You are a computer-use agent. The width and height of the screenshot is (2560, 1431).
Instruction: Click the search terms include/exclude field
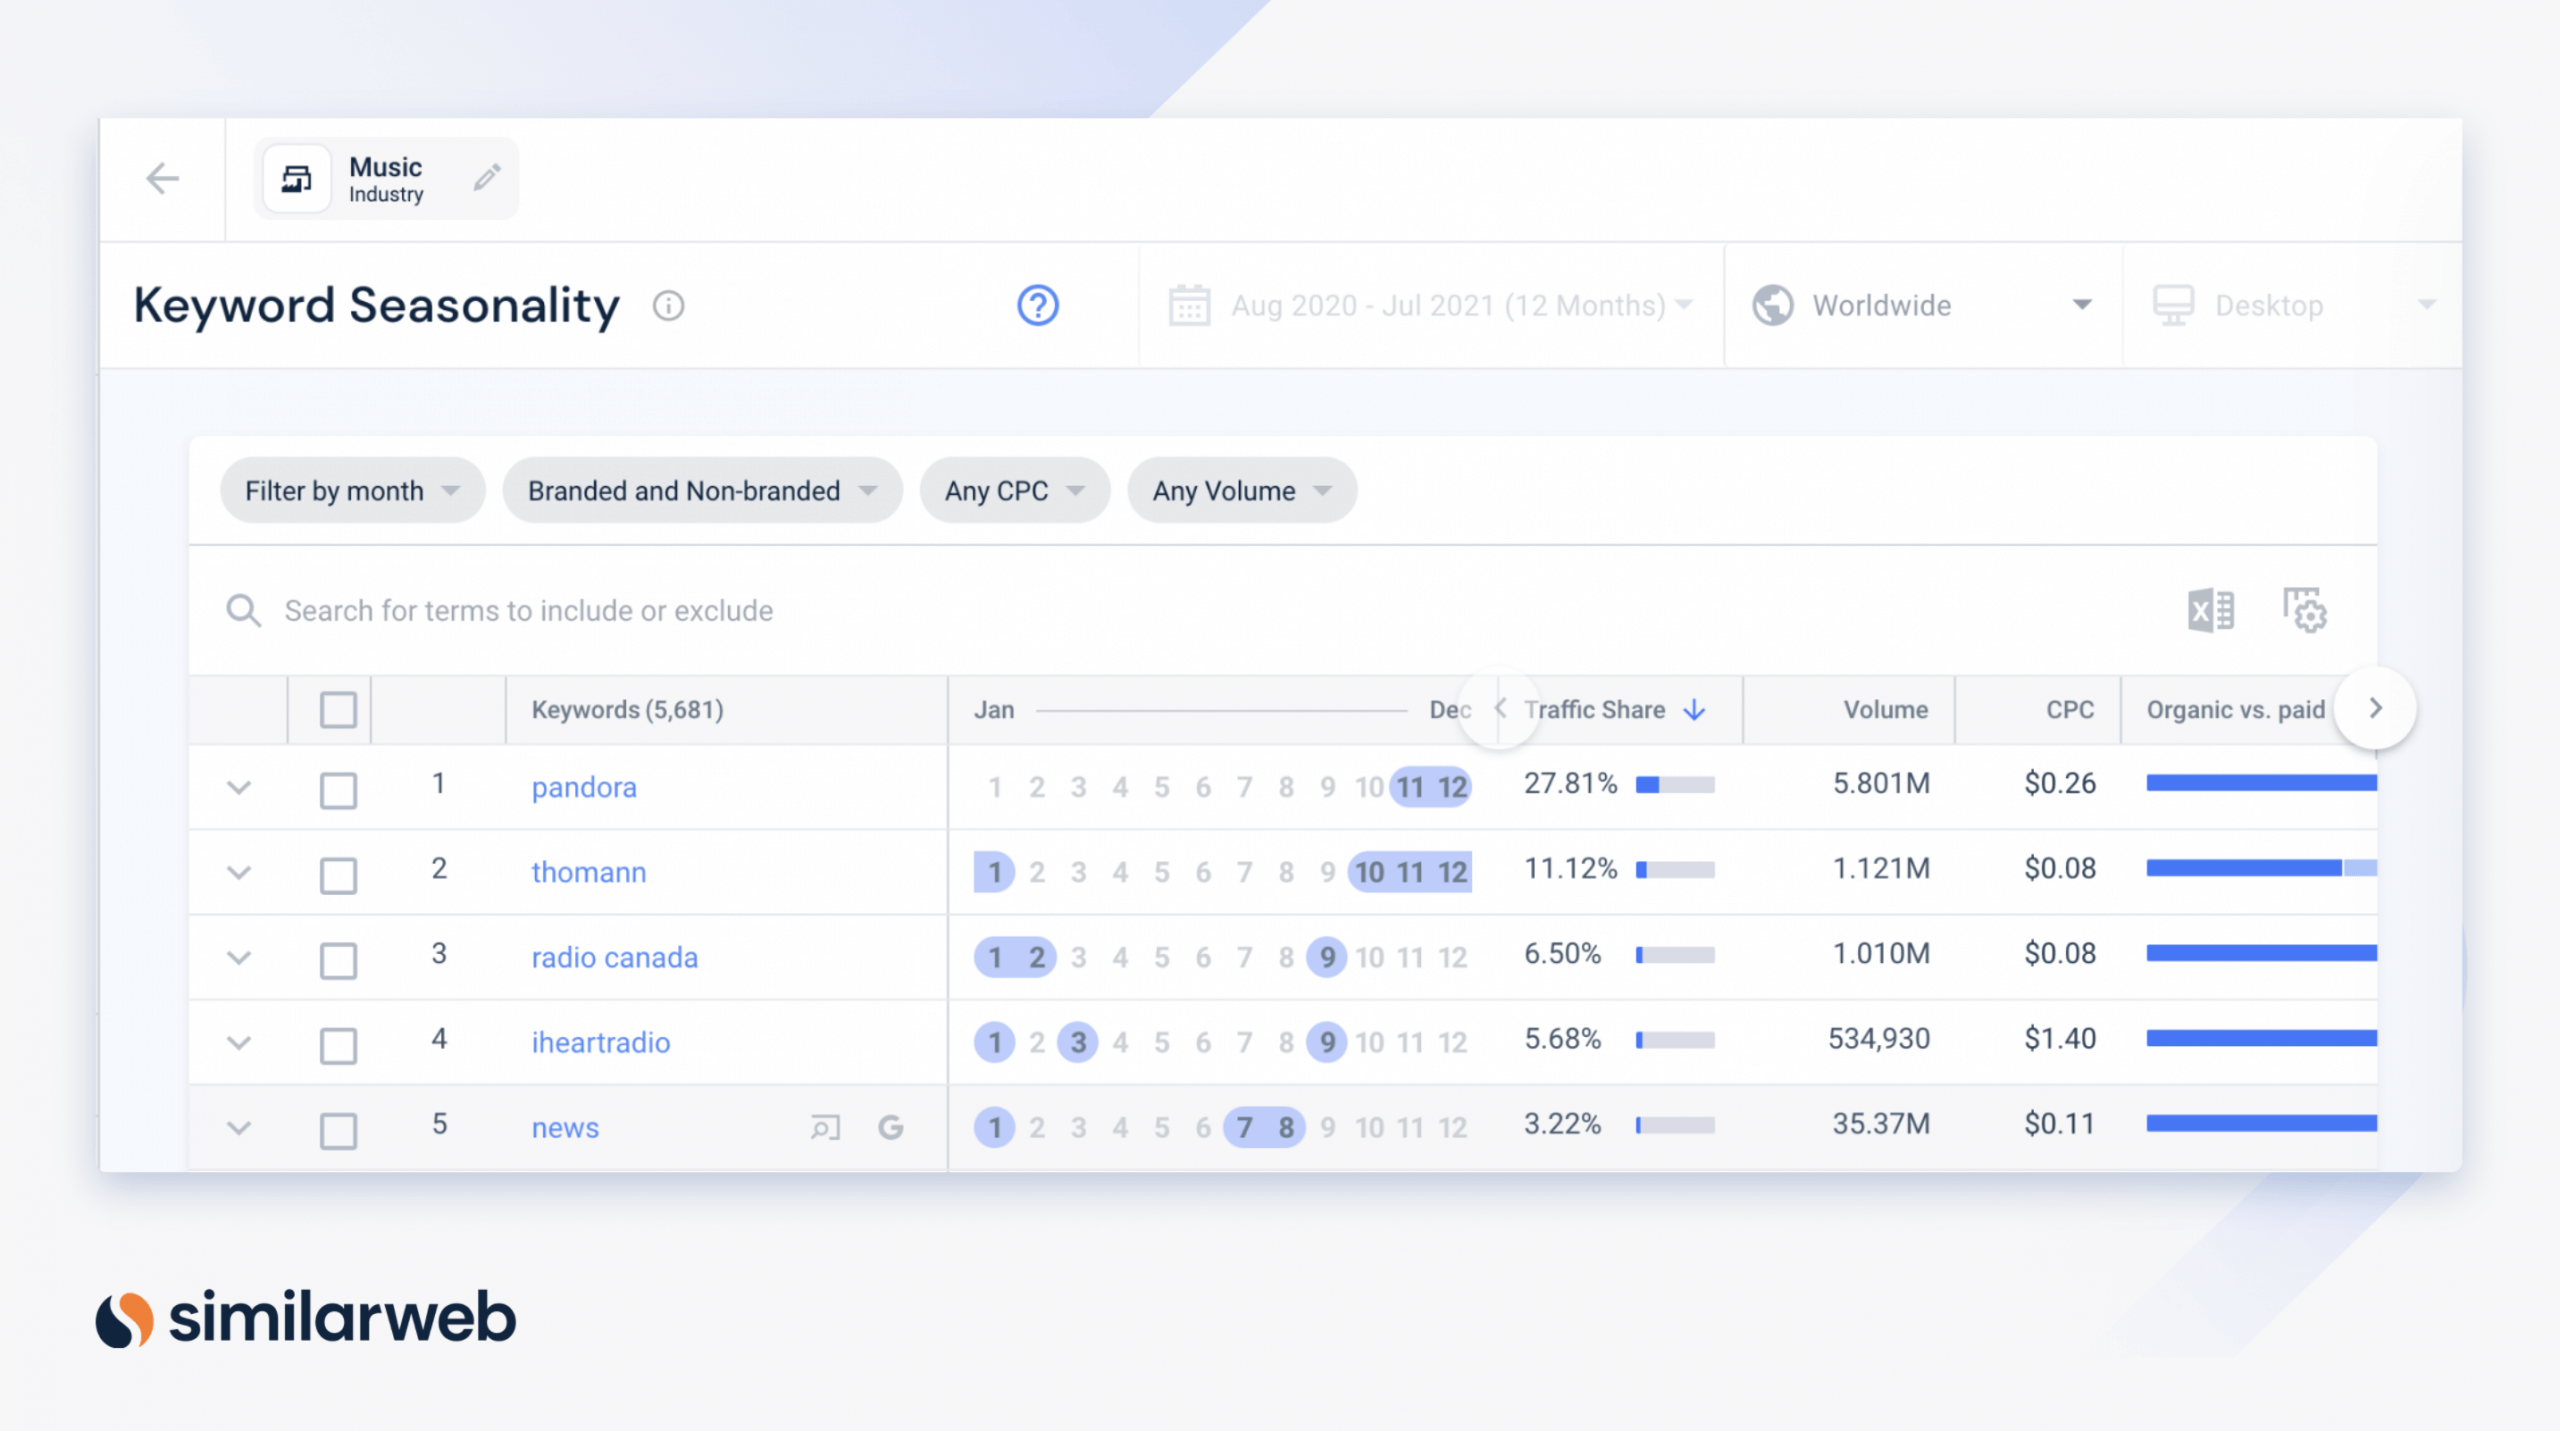click(x=528, y=610)
